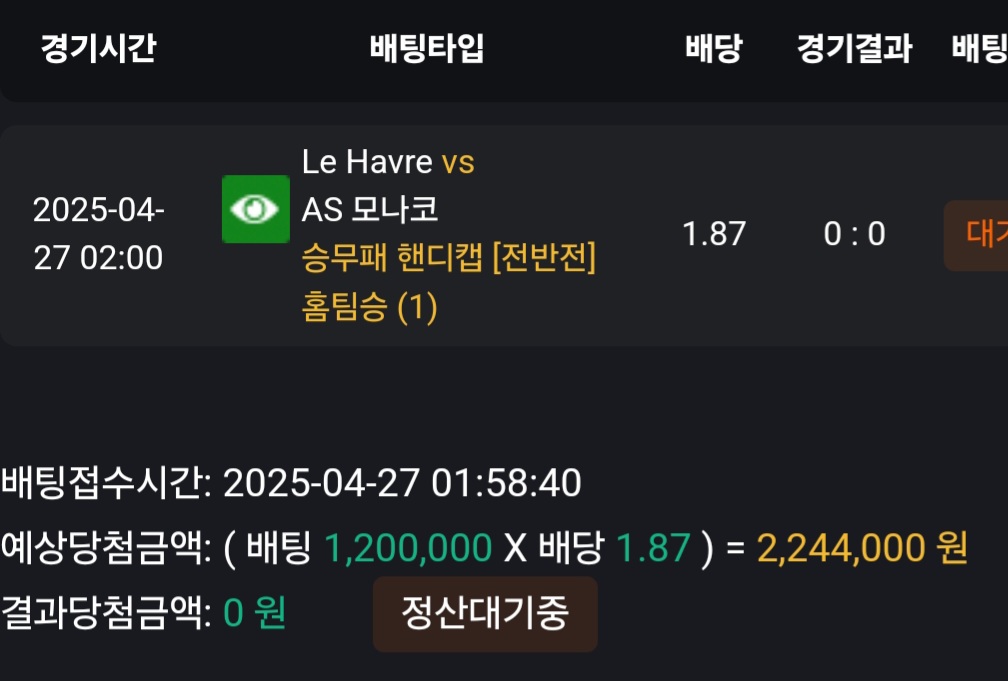This screenshot has height=681, width=1008.
Task: Click the partially visible 배팅 column header
Action: point(980,48)
